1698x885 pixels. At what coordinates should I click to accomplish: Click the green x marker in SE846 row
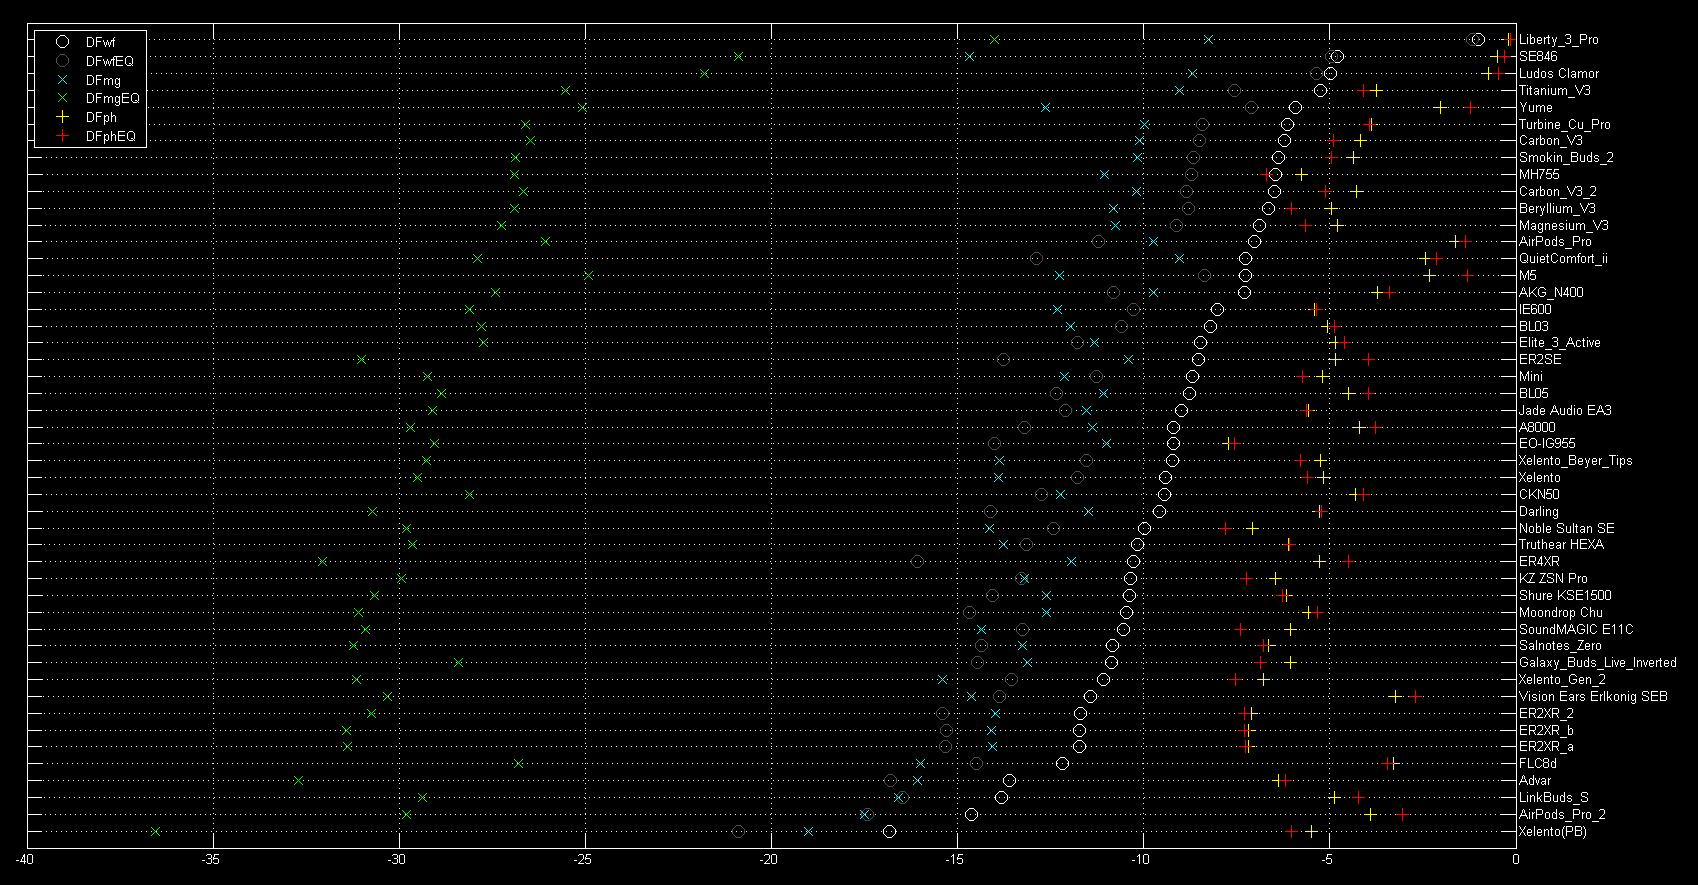738,56
